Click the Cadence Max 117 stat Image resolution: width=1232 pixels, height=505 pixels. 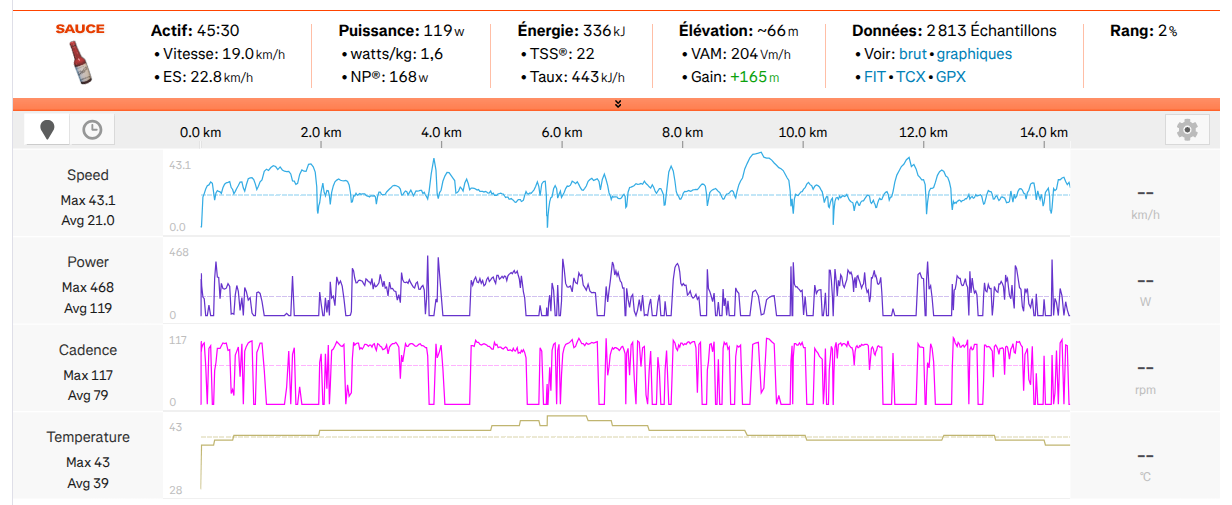pos(88,375)
